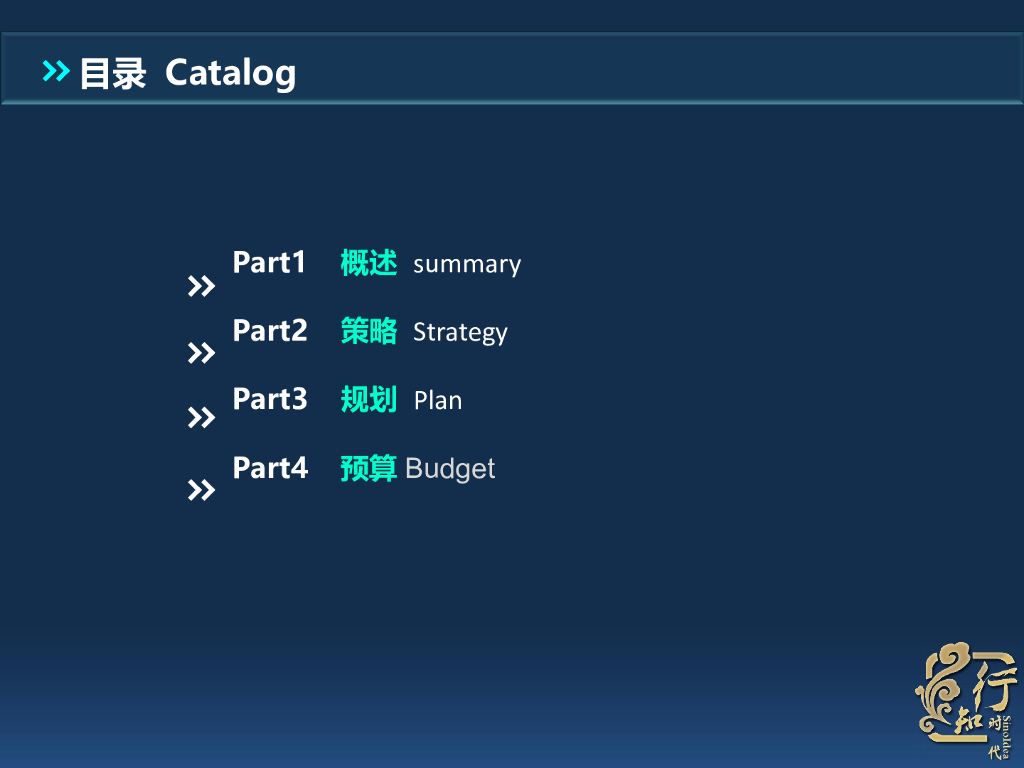Click the word summary
Screen dimensions: 1024x768
[467, 265]
